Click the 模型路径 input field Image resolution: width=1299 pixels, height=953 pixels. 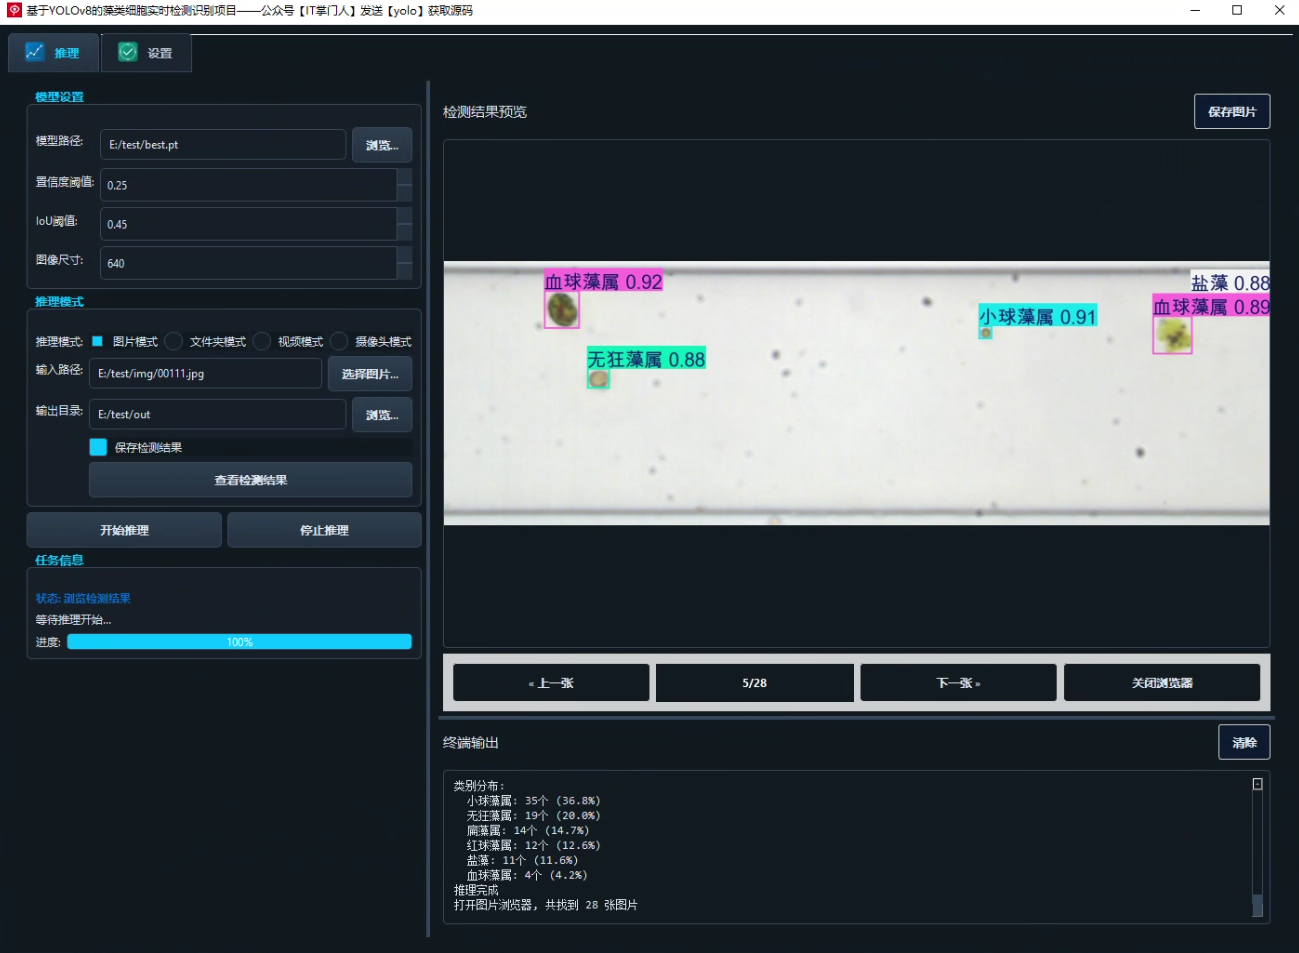pyautogui.click(x=223, y=145)
